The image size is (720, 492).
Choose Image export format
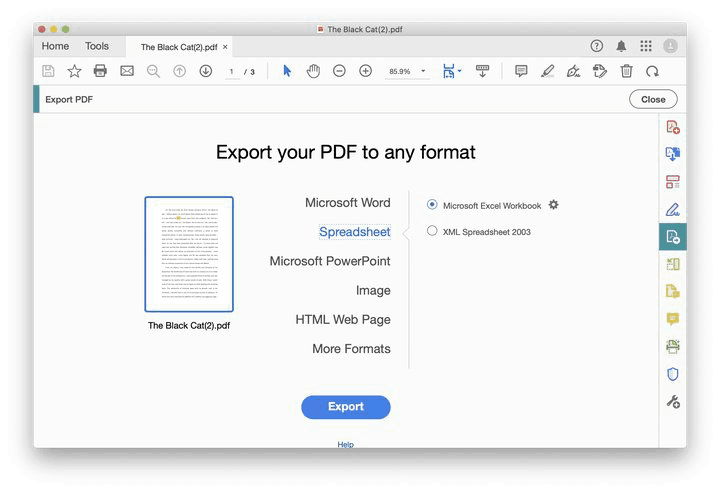point(373,290)
